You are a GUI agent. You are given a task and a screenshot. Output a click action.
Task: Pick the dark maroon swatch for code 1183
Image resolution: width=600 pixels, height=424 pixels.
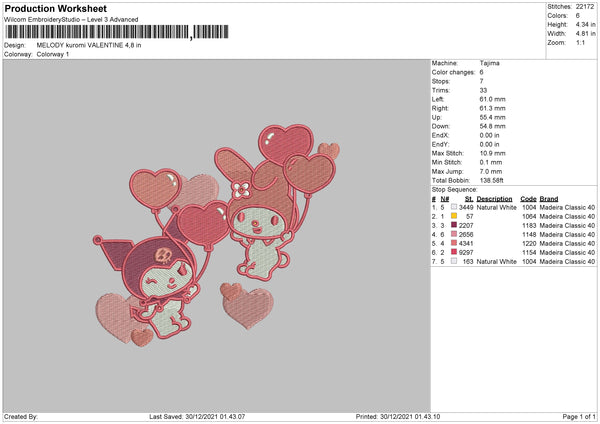coord(454,225)
